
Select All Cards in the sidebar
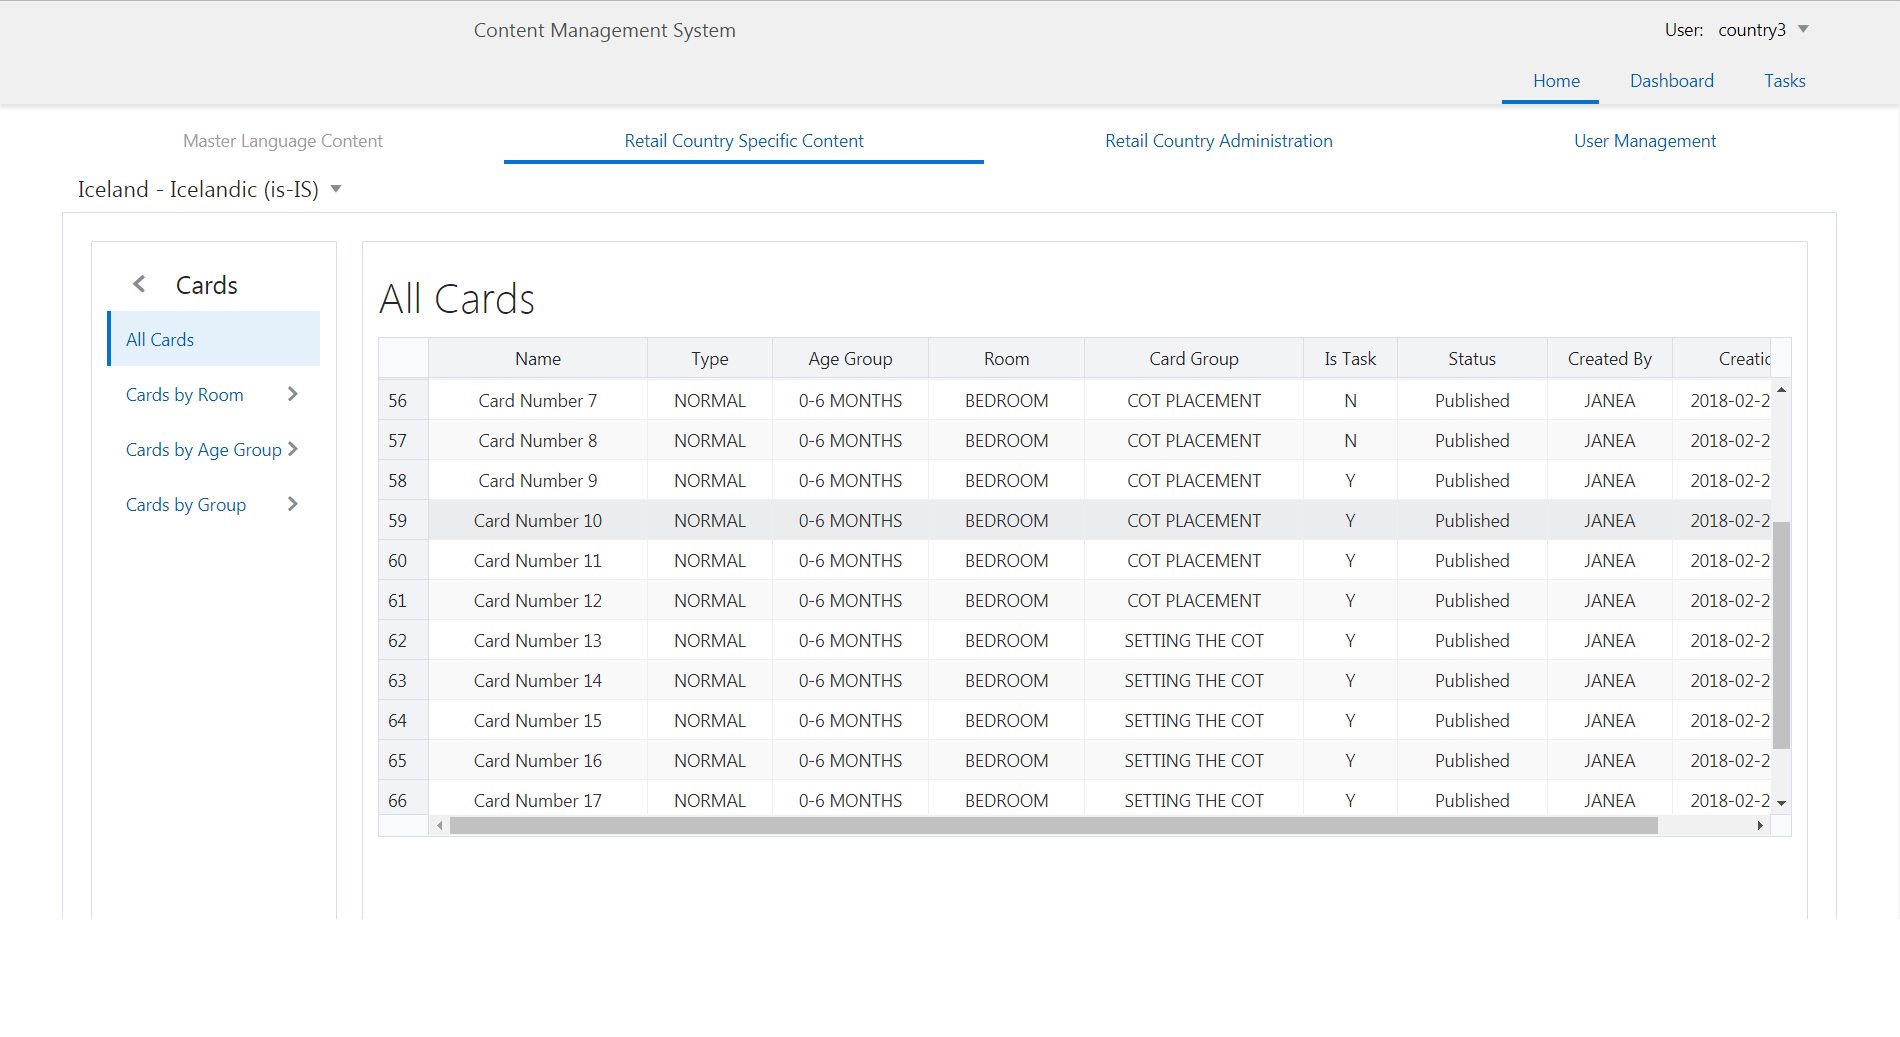(160, 340)
